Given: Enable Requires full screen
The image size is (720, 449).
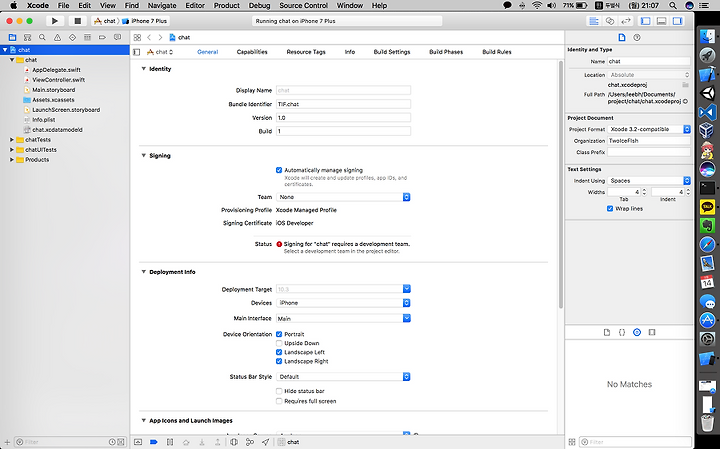Looking at the screenshot, I should point(279,401).
